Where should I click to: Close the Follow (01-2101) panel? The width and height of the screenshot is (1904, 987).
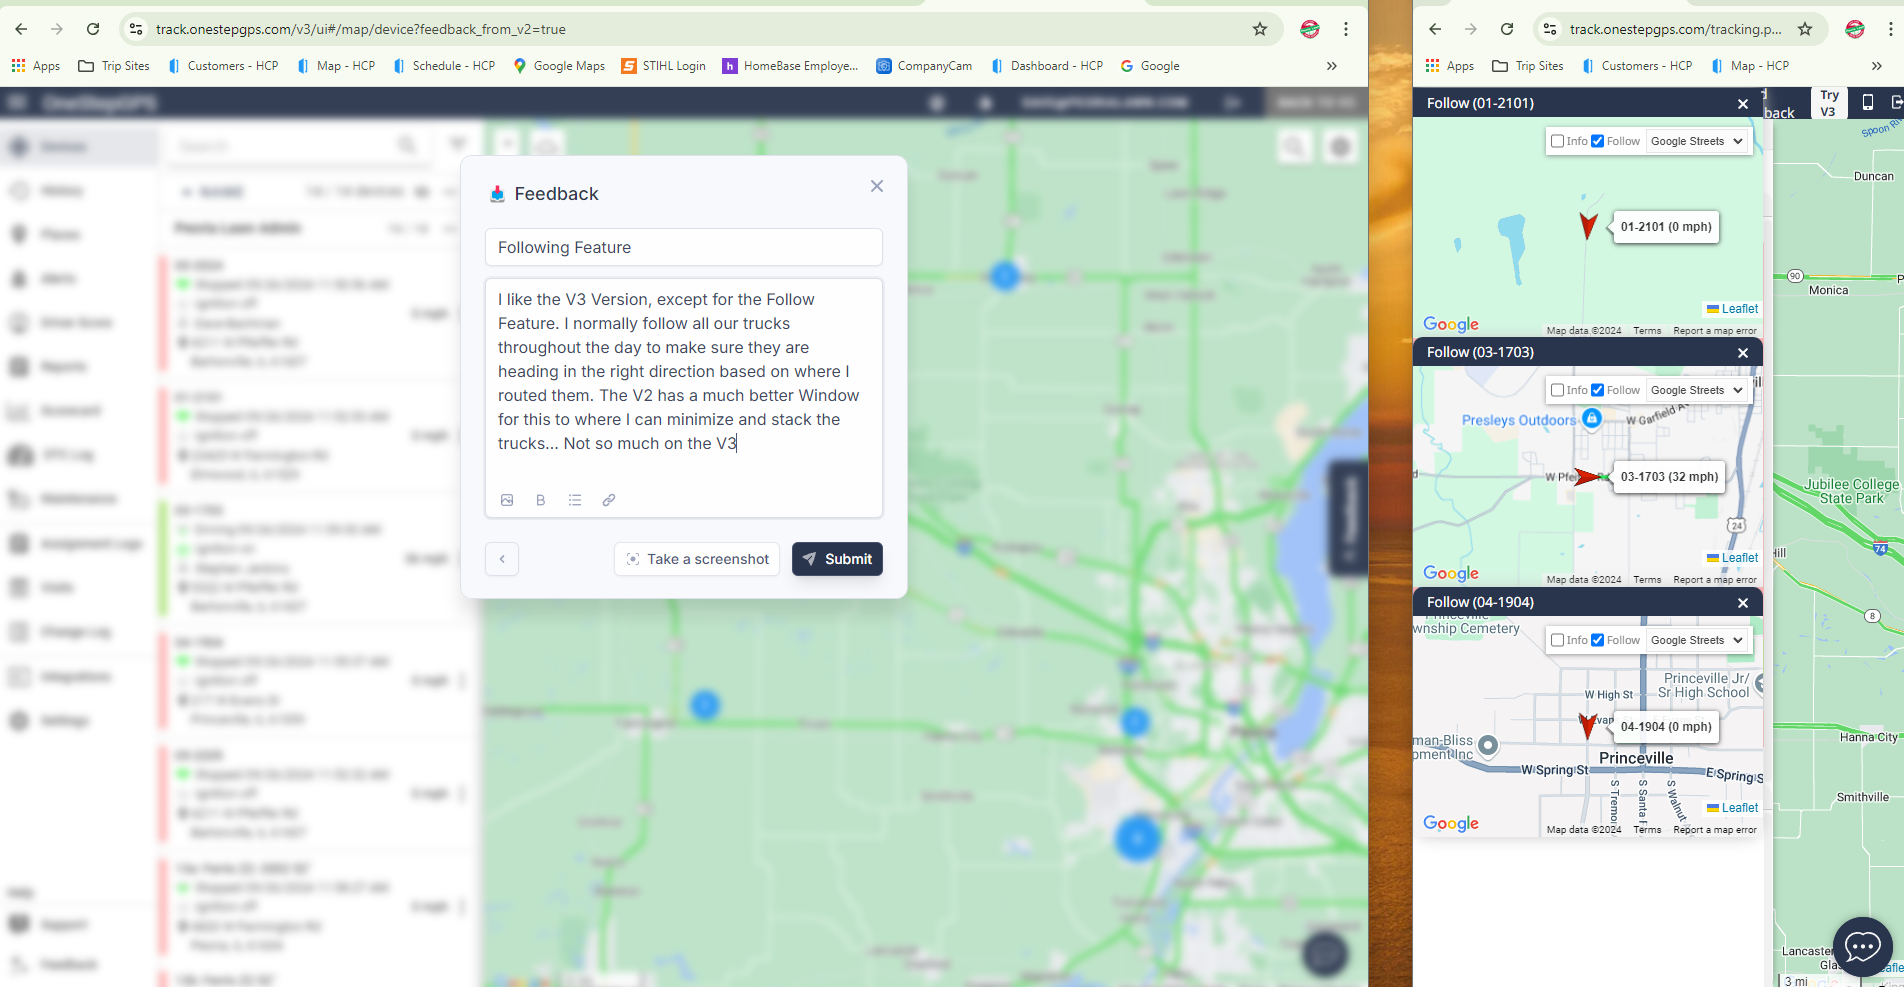[1743, 103]
